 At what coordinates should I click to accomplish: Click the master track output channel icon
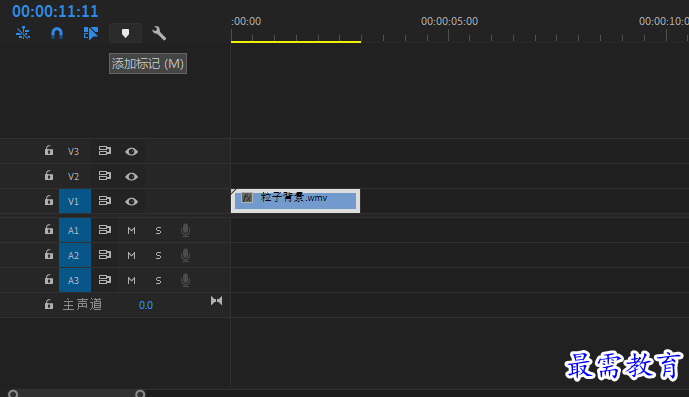pos(216,301)
